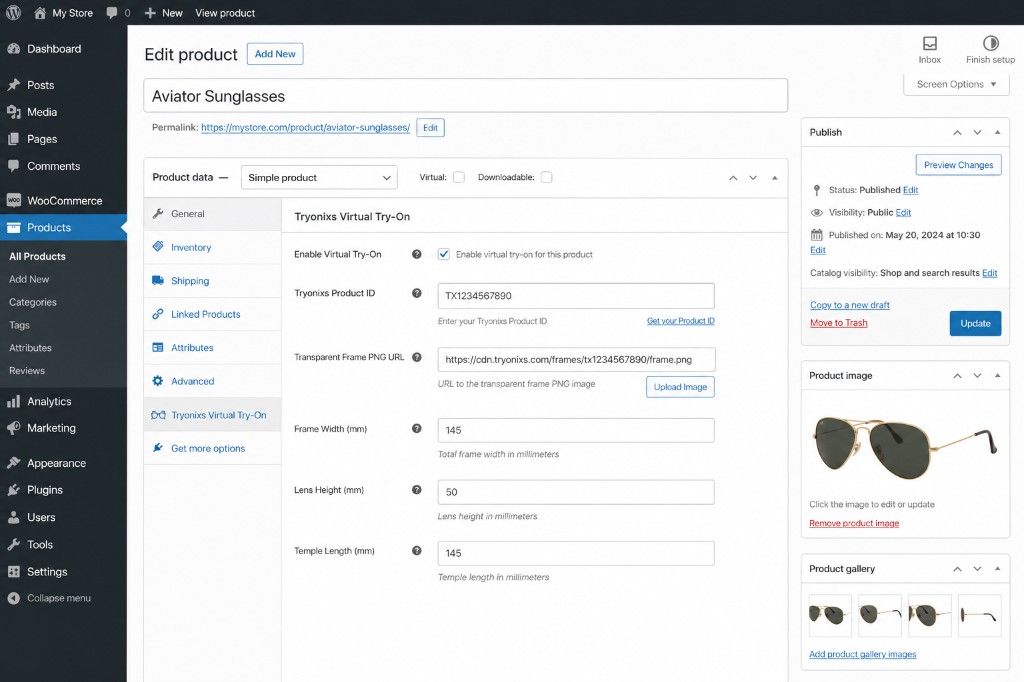
Task: Open Get more options tab
Action: pos(212,448)
